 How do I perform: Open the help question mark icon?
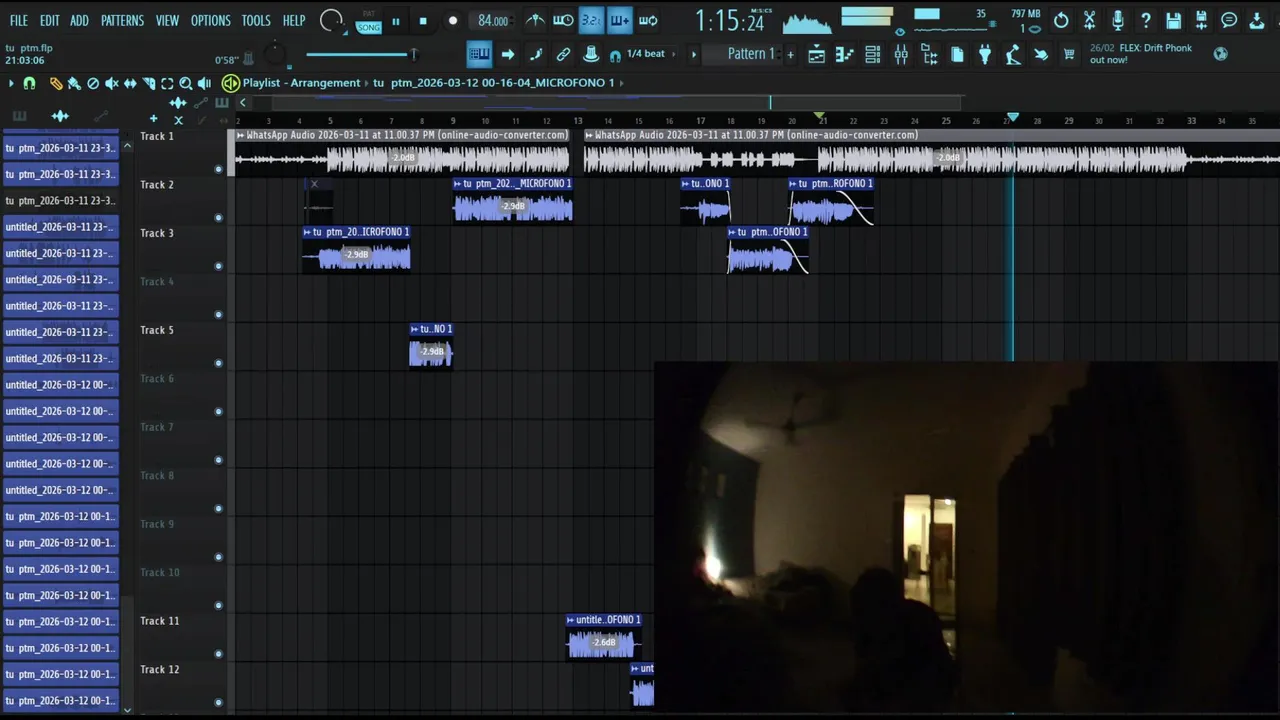pyautogui.click(x=1145, y=20)
